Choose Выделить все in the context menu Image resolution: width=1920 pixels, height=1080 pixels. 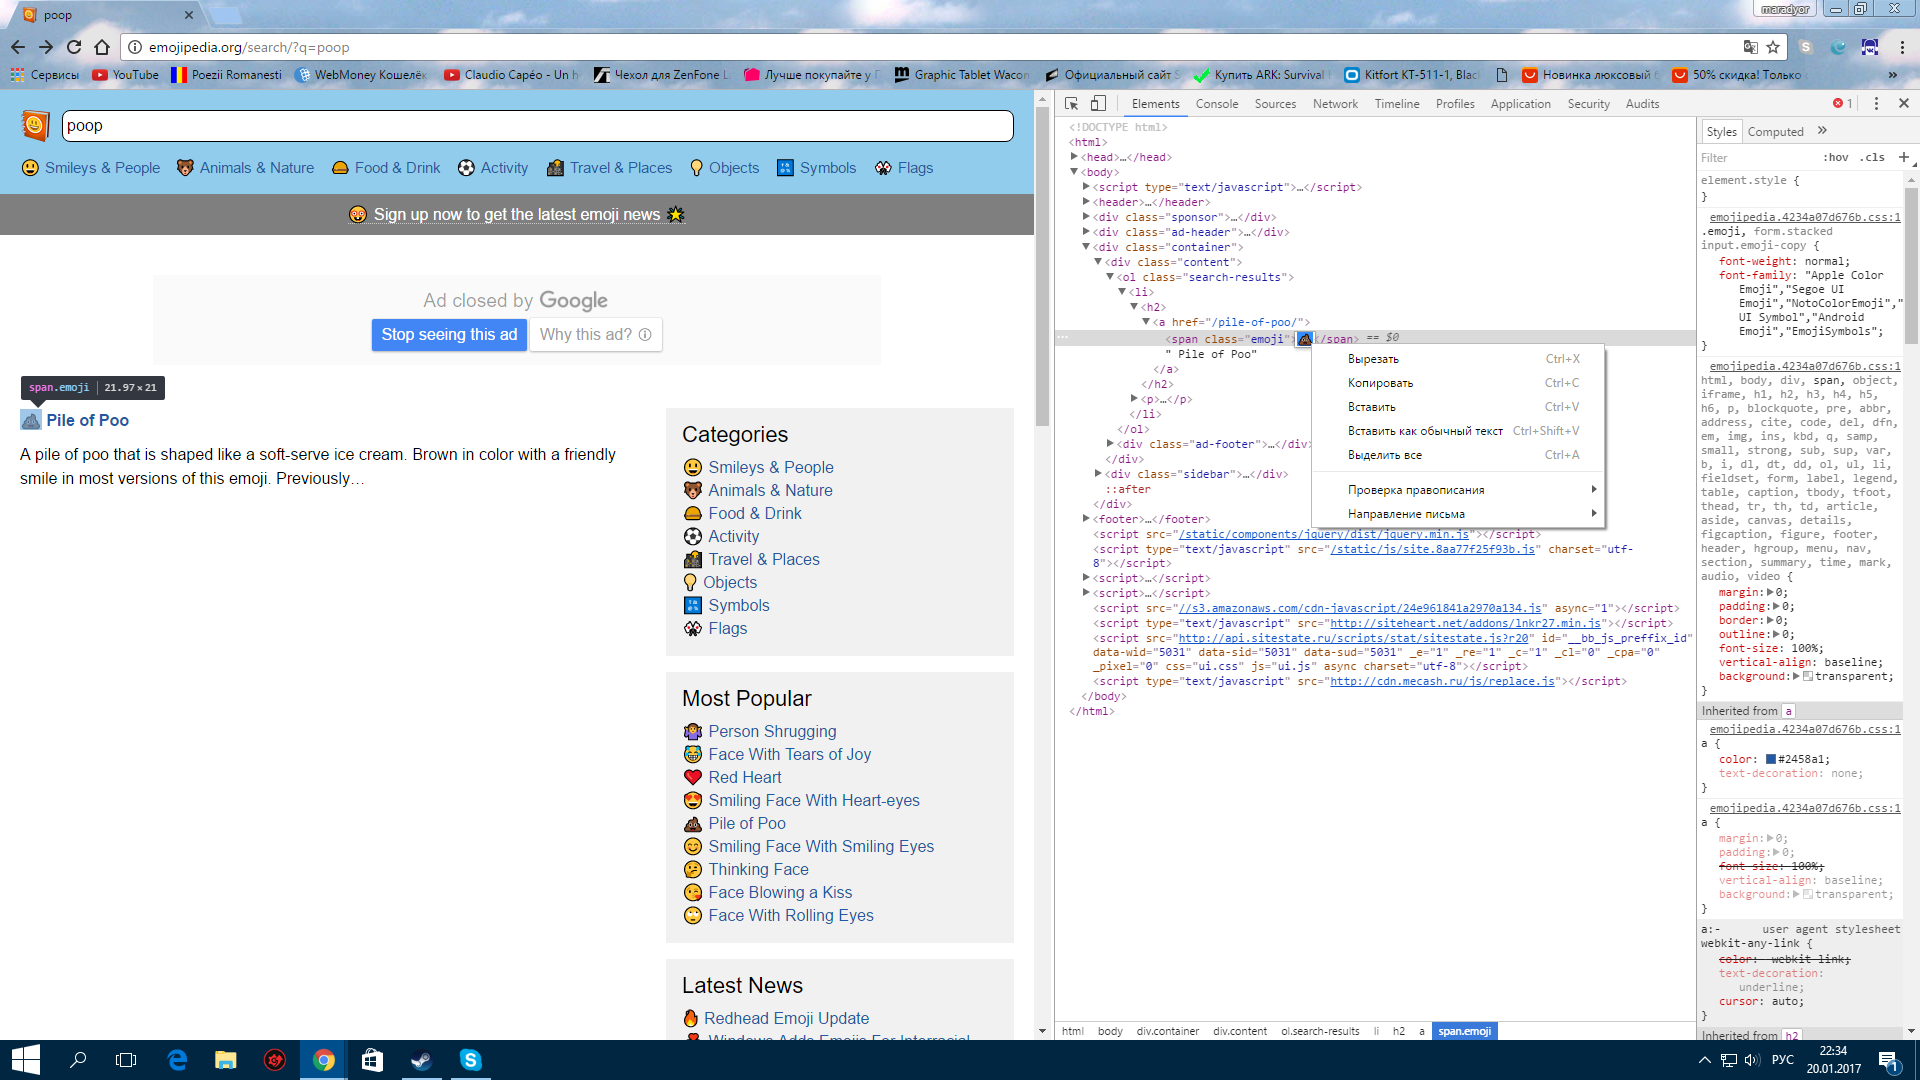(1458, 455)
